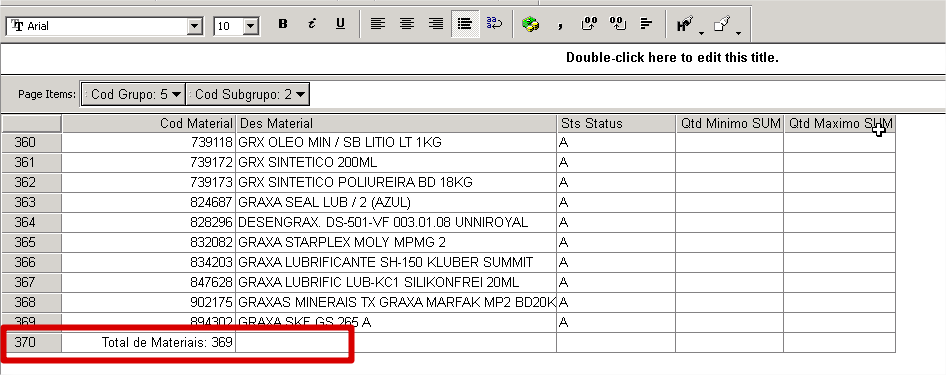
Task: Select the Cod Material column header
Action: tap(148, 124)
